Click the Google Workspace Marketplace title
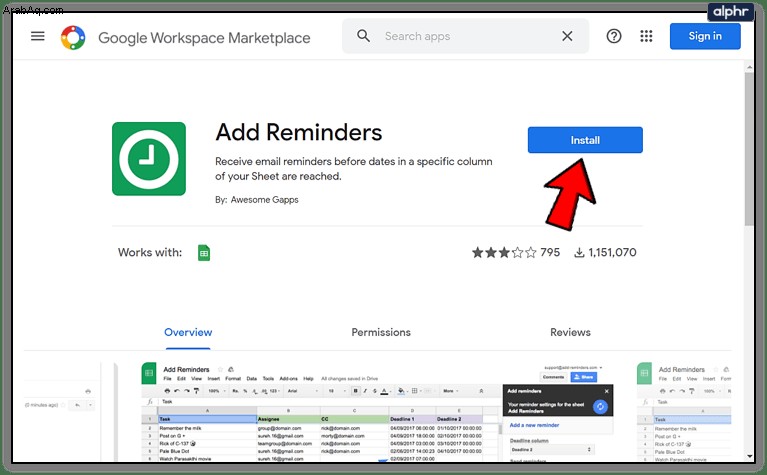 [x=204, y=38]
